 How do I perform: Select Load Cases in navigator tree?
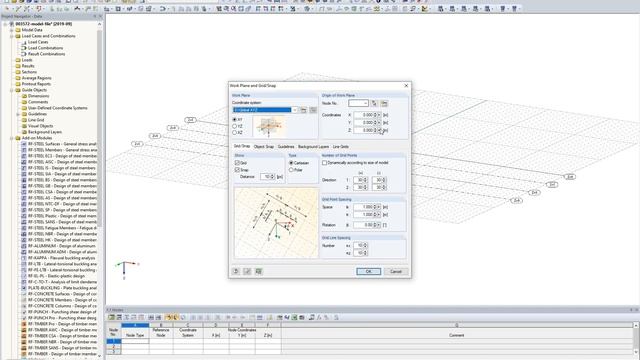point(38,42)
